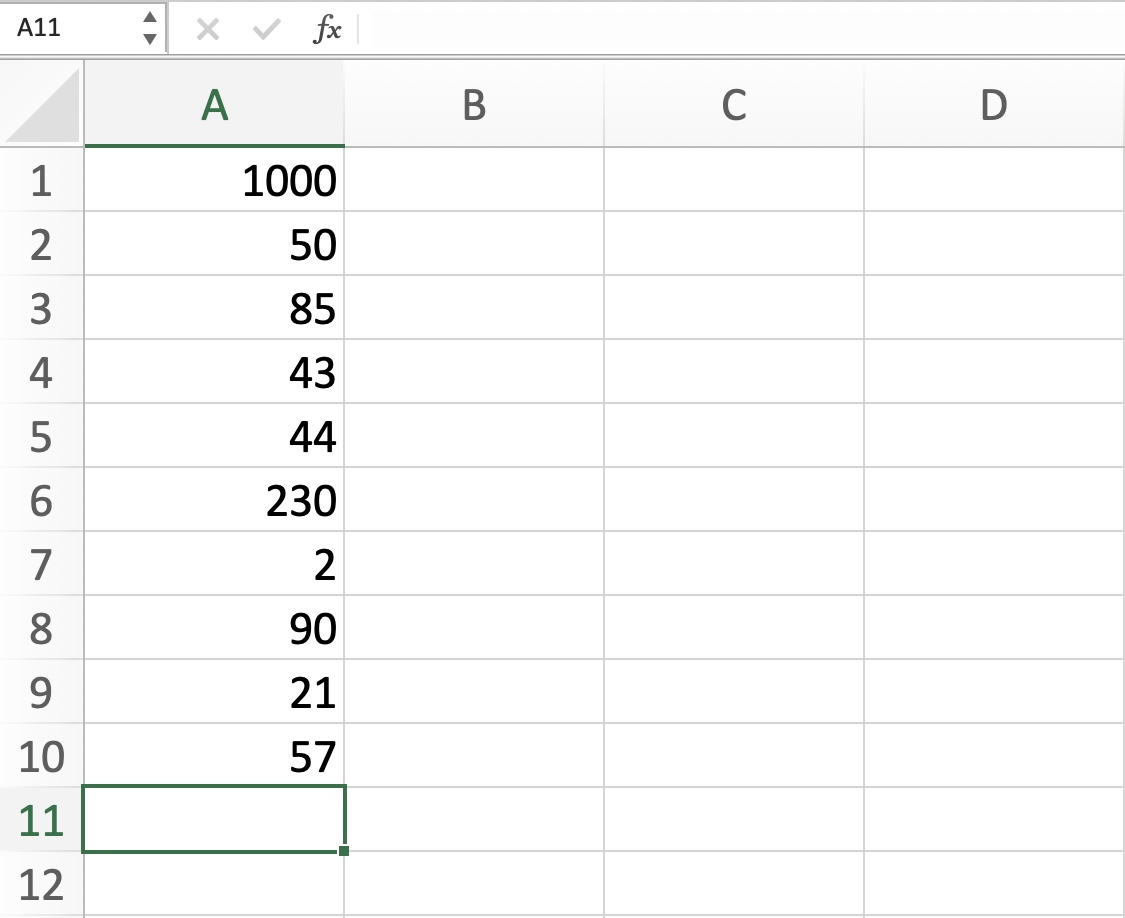The height and width of the screenshot is (918, 1125).
Task: Select row 4 header
Action: coord(42,371)
